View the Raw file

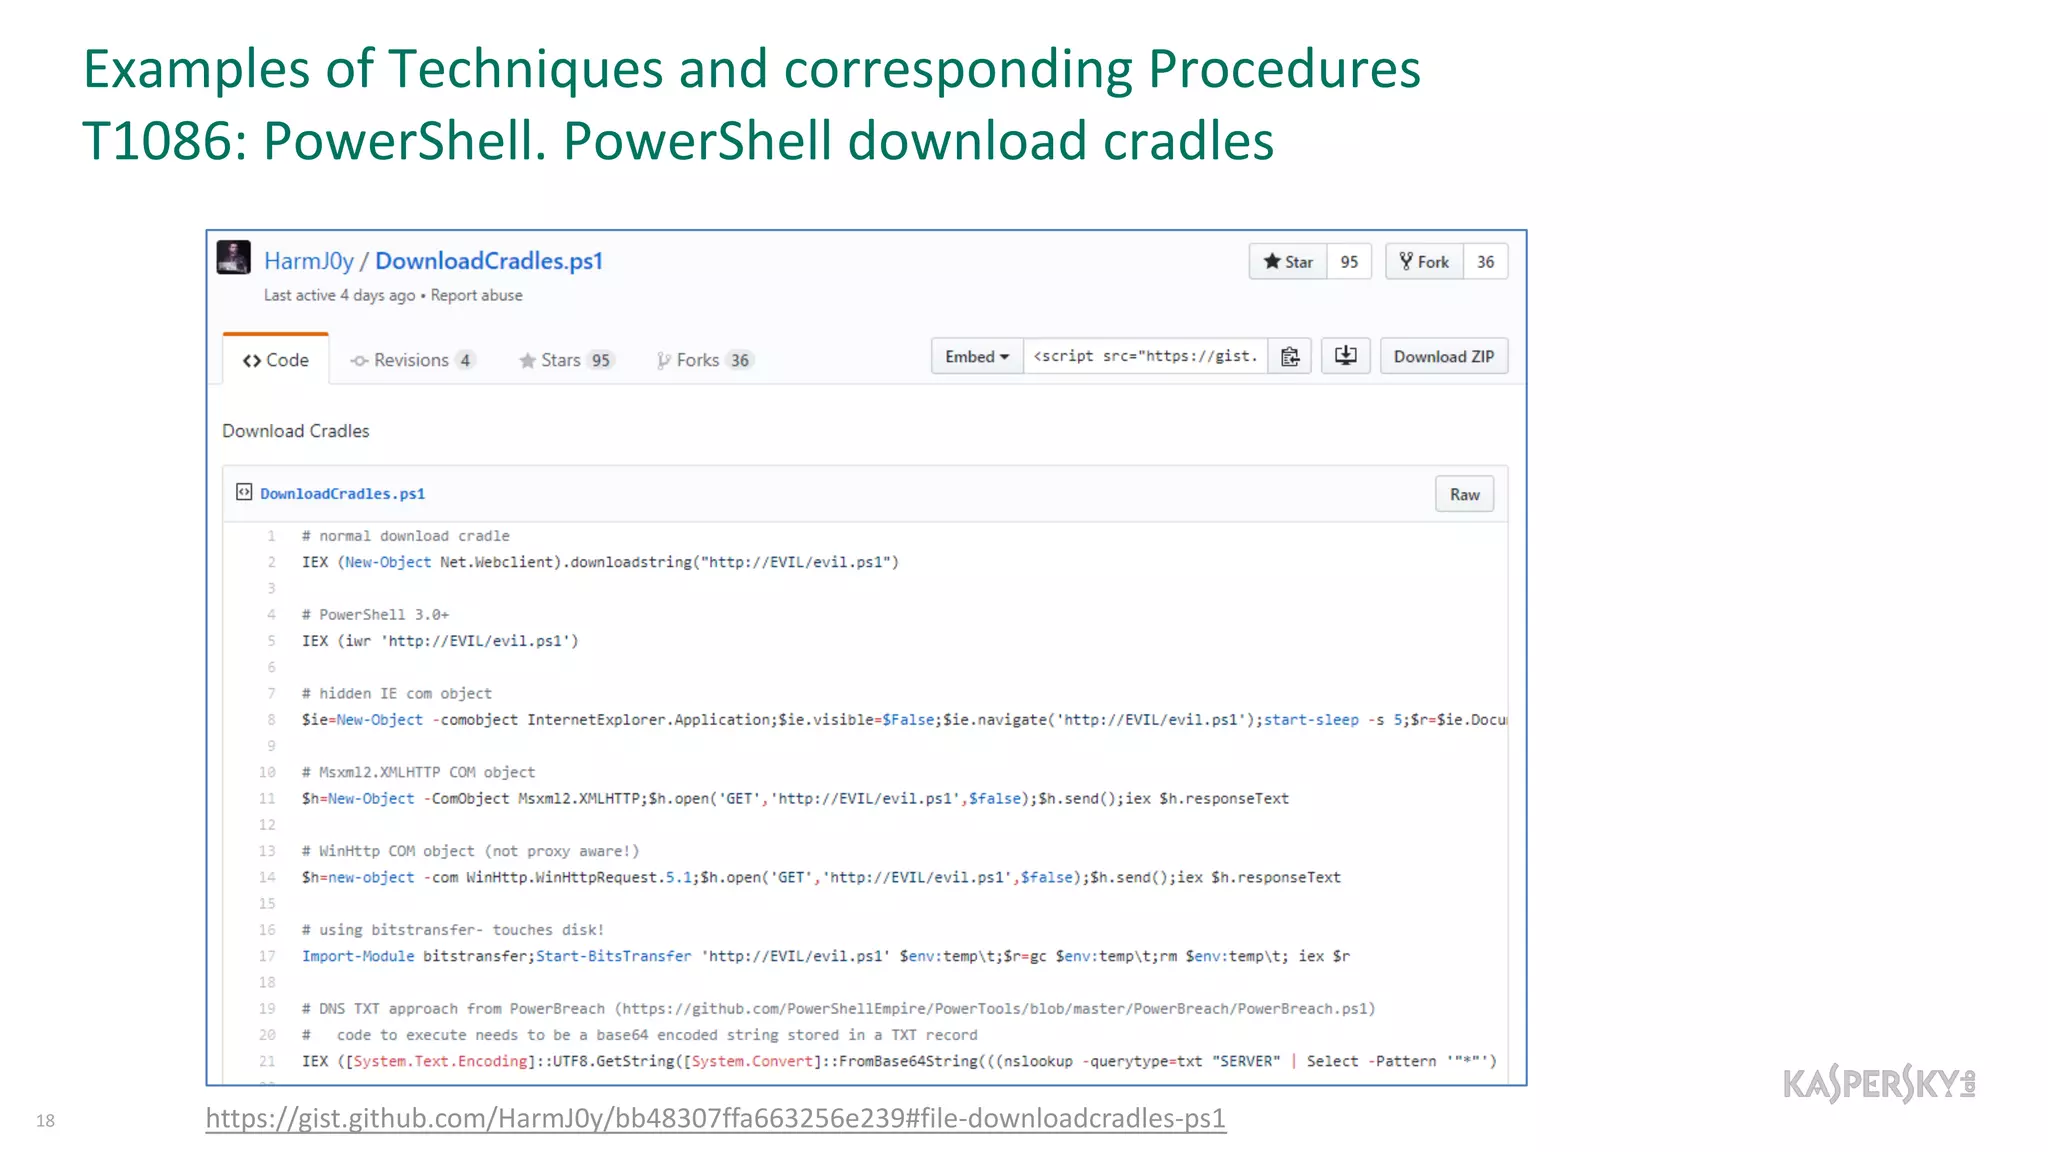point(1464,494)
